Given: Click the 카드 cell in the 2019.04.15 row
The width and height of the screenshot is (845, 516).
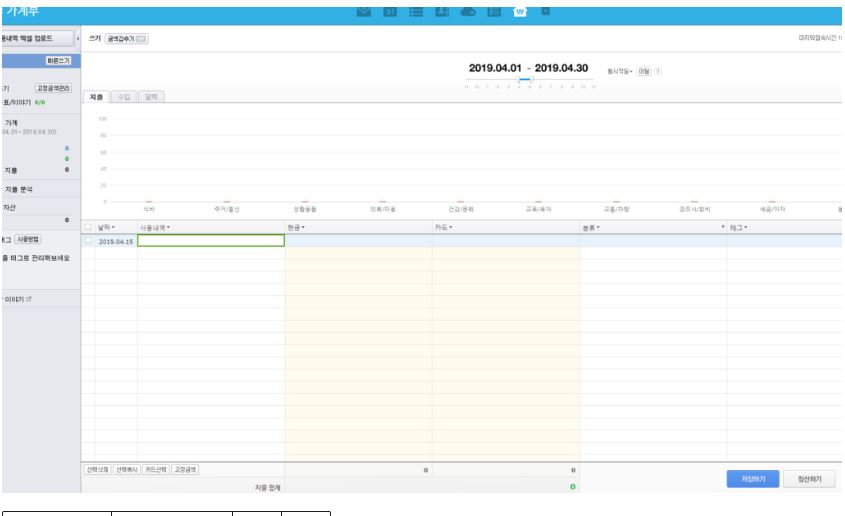Looking at the screenshot, I should [x=506, y=241].
